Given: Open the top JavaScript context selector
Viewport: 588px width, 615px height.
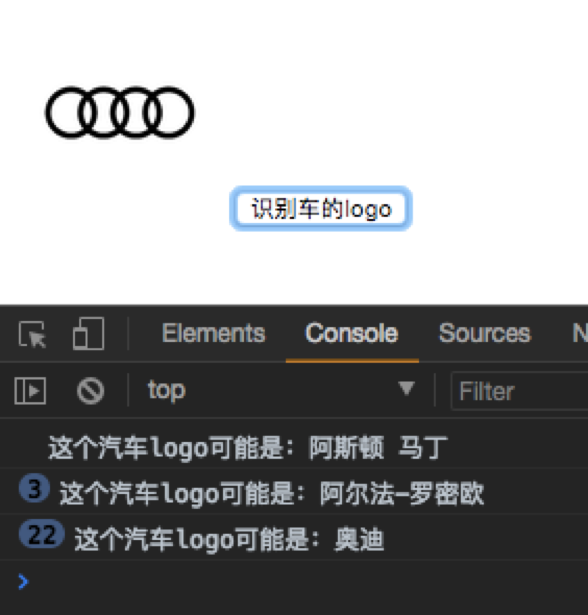Looking at the screenshot, I should pos(281,391).
